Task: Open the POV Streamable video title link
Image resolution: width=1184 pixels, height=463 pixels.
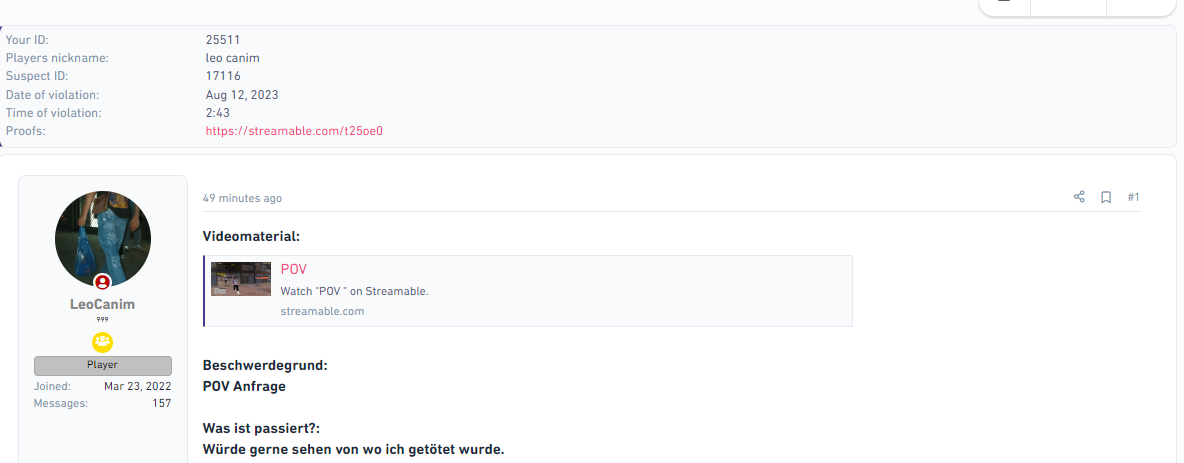Action: coord(294,270)
